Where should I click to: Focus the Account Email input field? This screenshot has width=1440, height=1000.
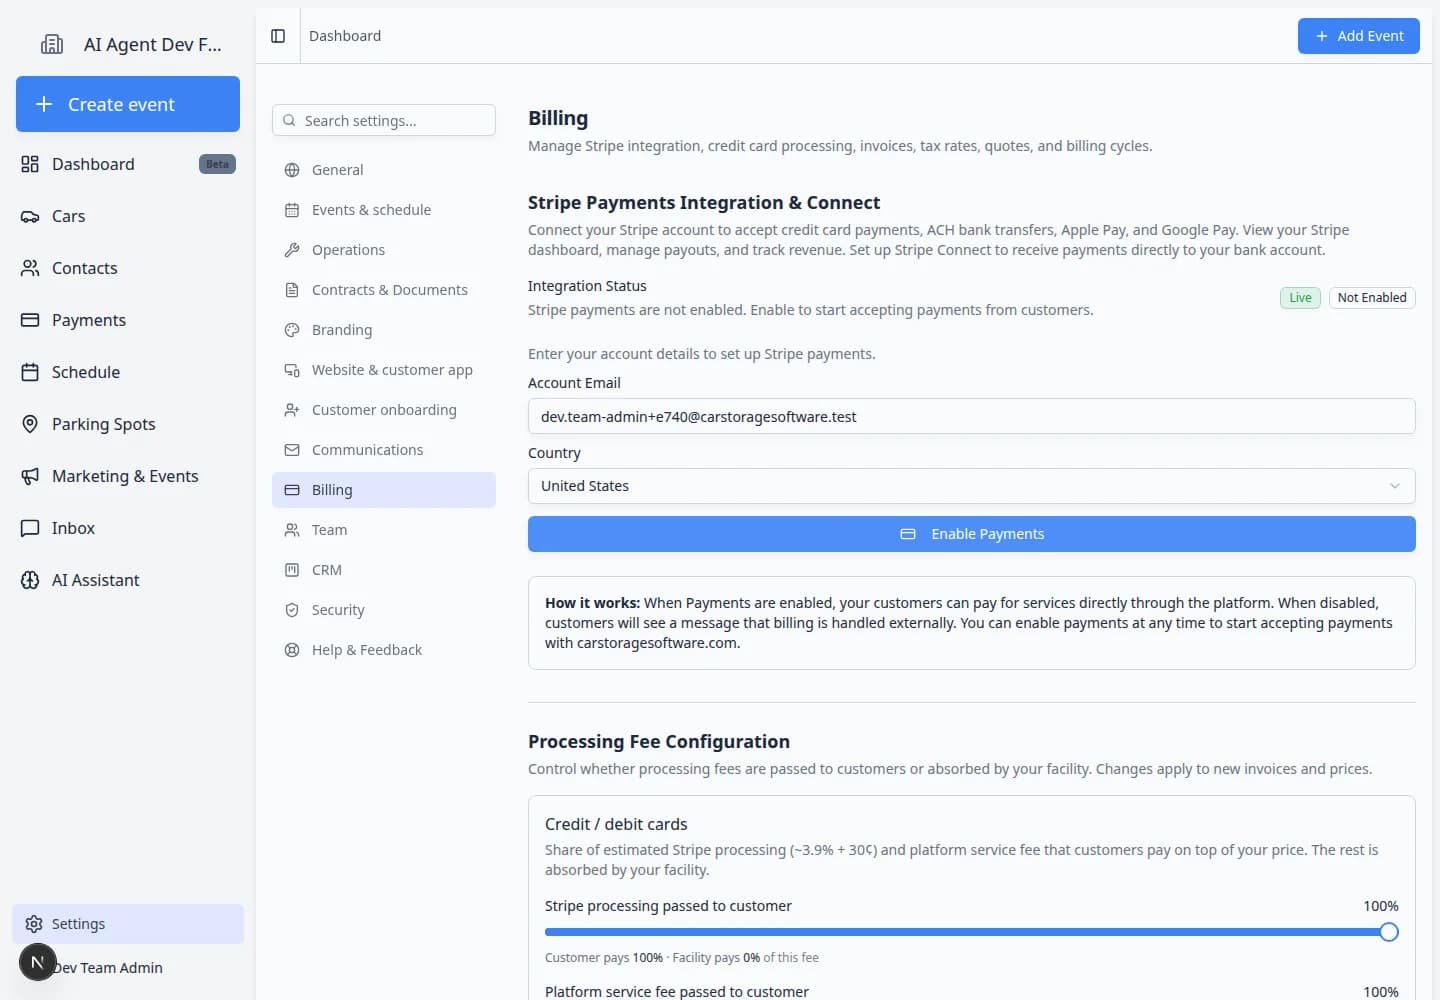(x=971, y=416)
